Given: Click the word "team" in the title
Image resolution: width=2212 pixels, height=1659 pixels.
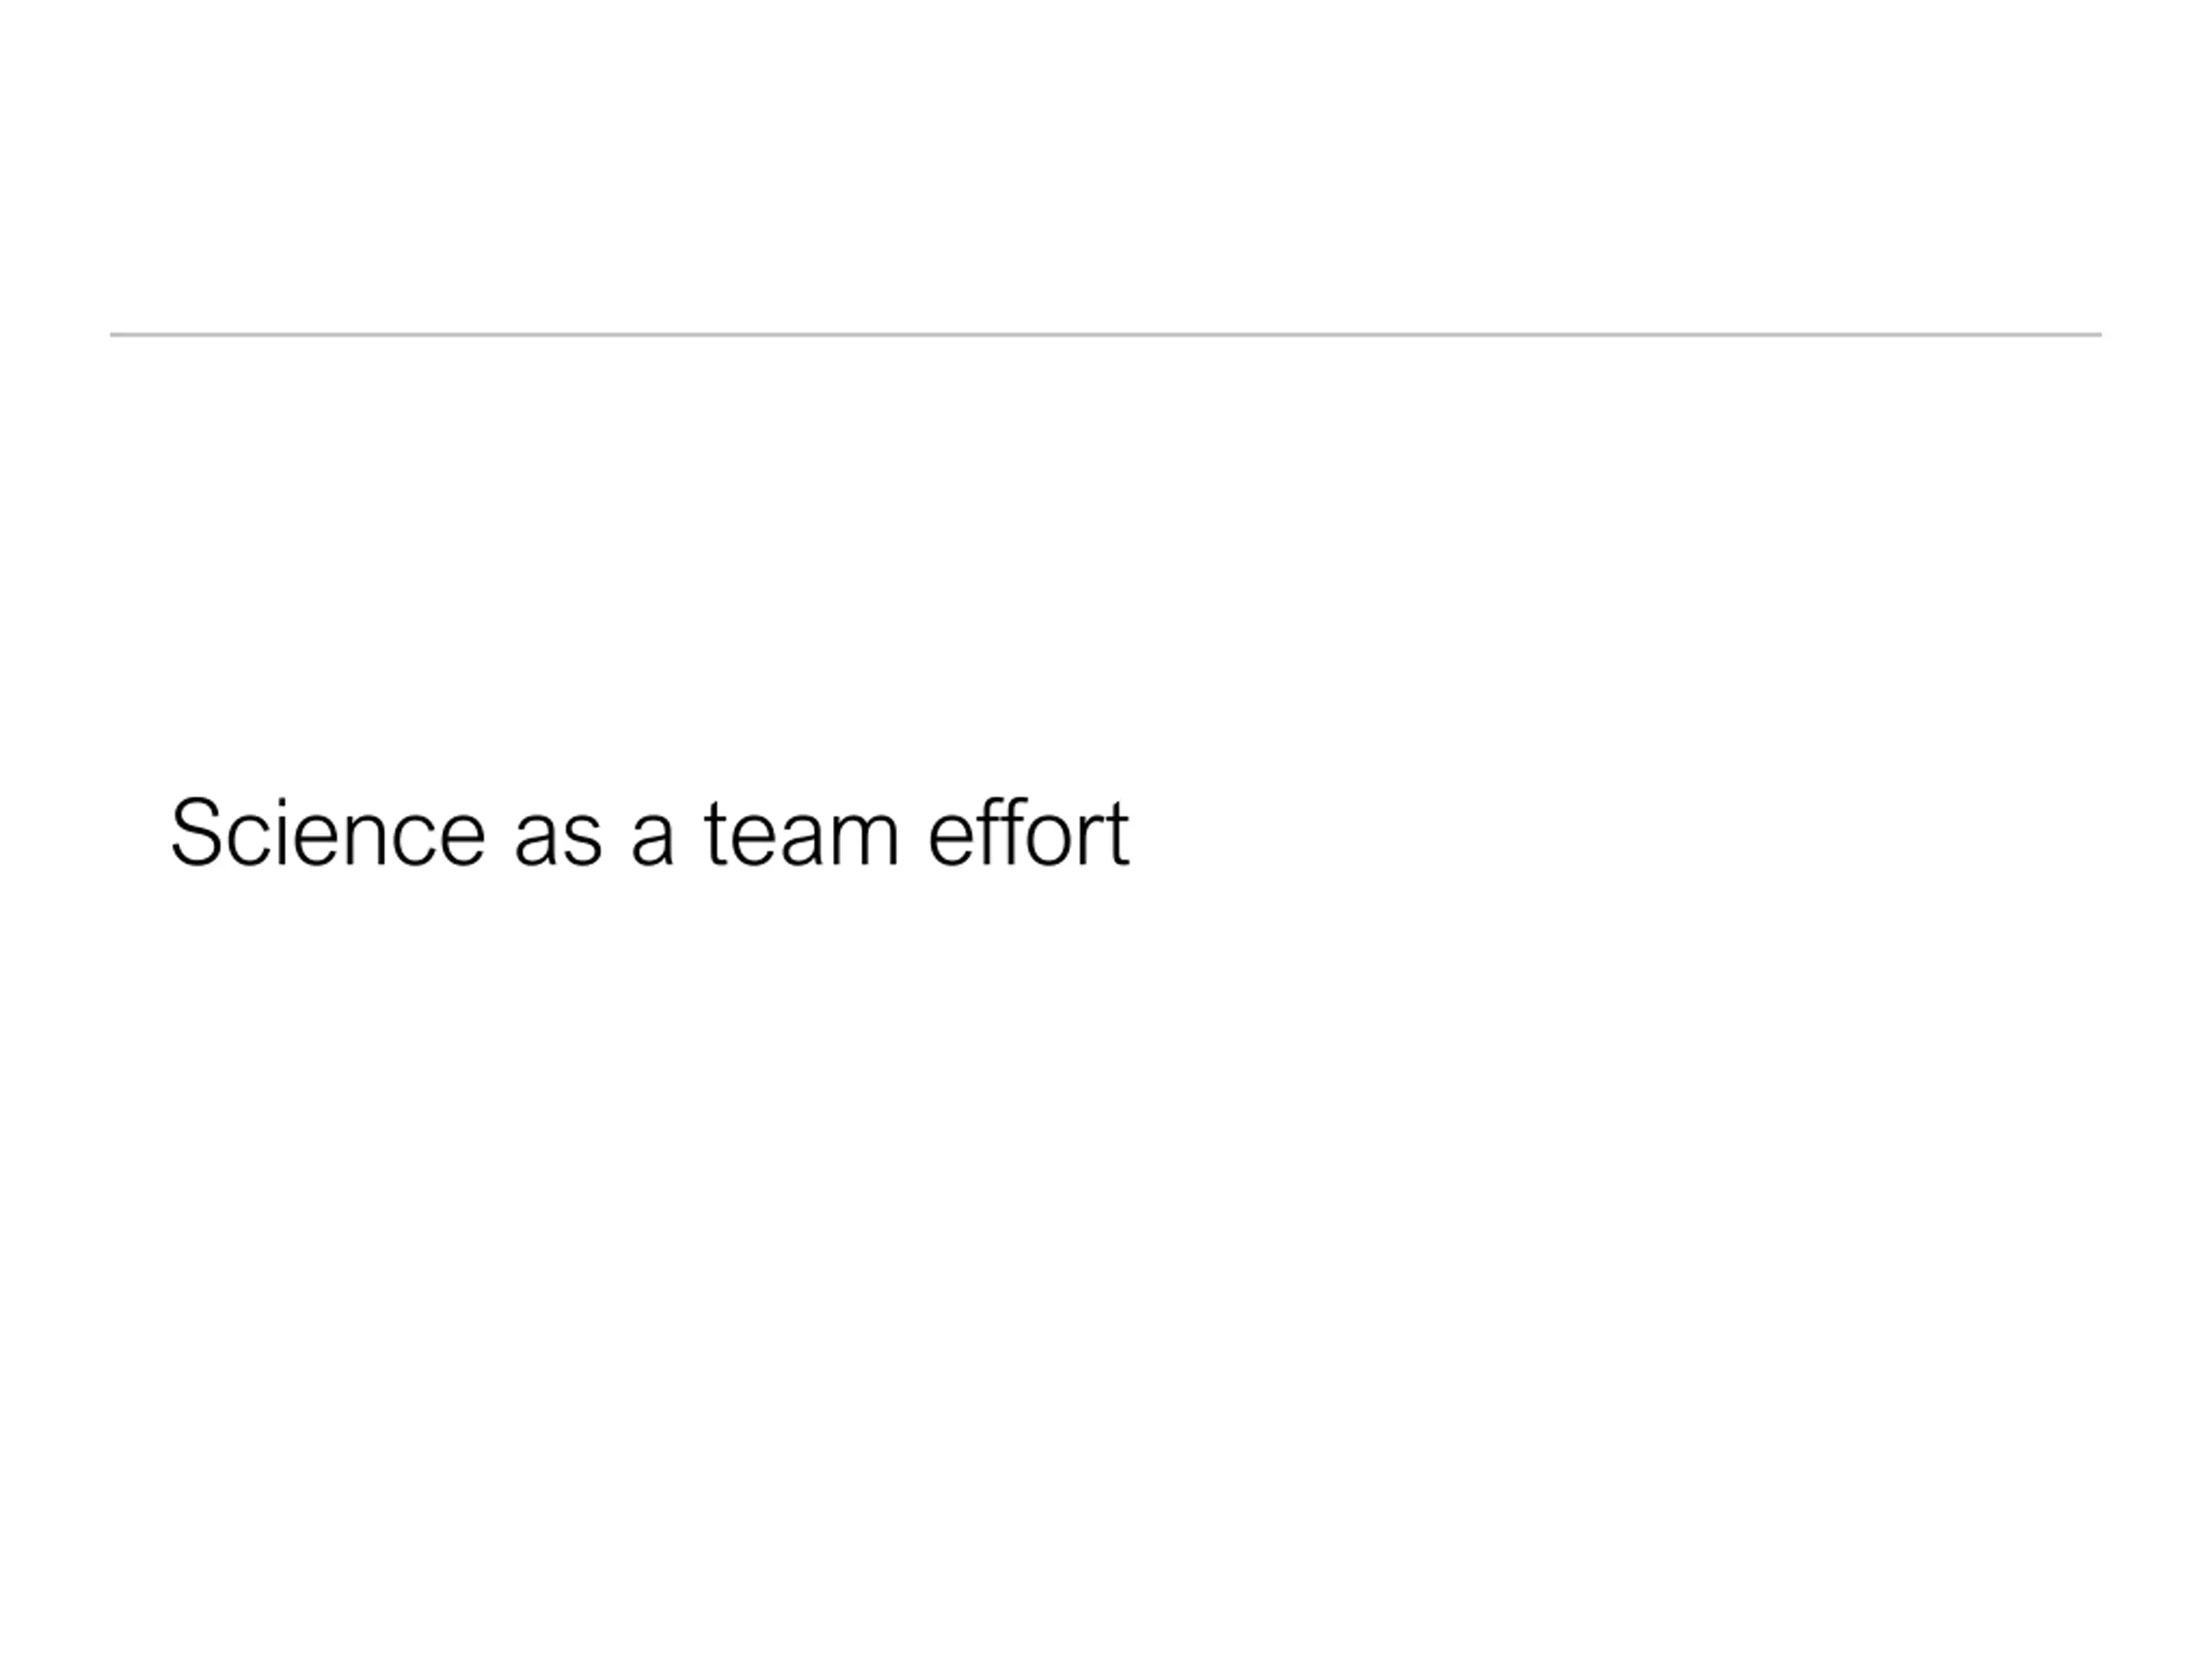Looking at the screenshot, I should pyautogui.click(x=801, y=834).
